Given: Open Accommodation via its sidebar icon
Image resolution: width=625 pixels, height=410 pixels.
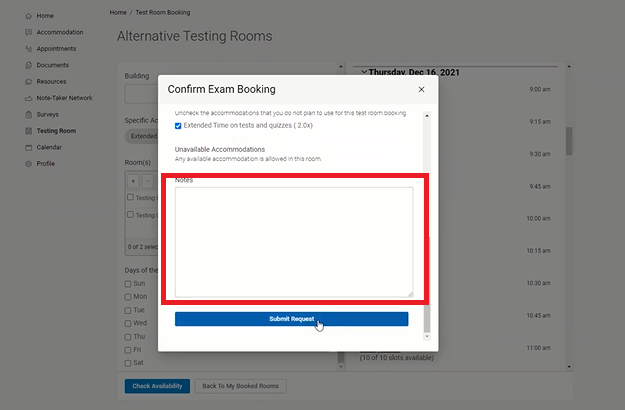Looking at the screenshot, I should click(x=28, y=32).
